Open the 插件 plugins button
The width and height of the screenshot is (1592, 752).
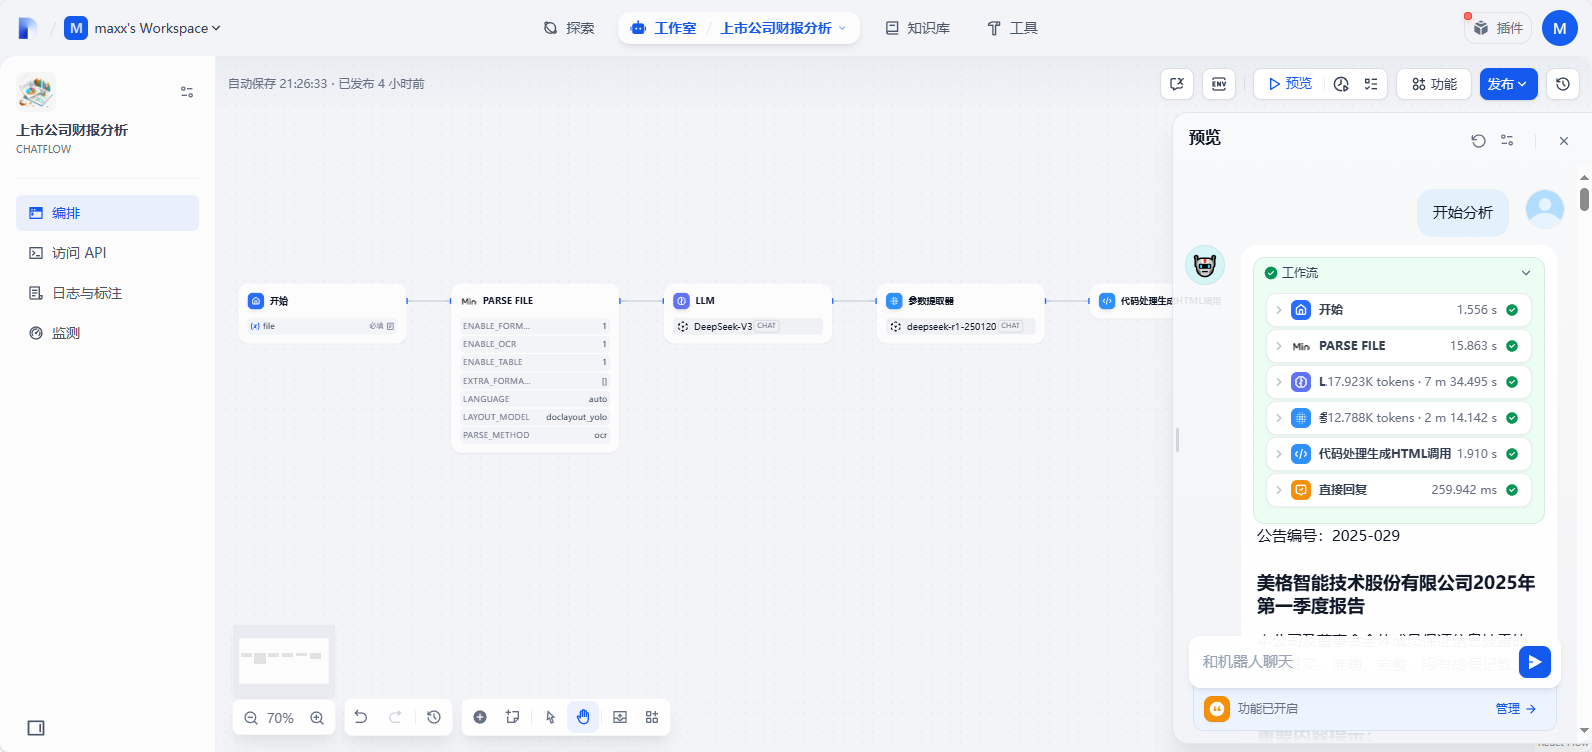[1498, 28]
